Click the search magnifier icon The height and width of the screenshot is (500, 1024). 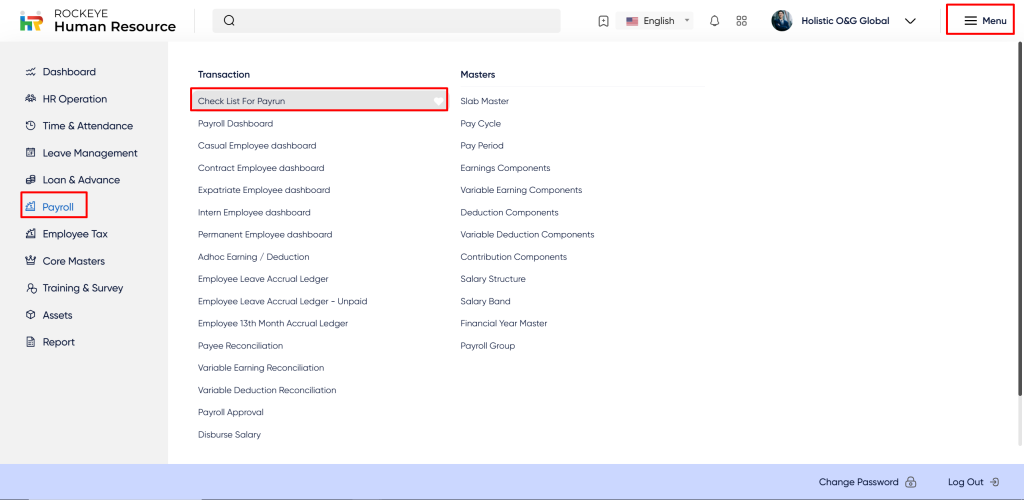(229, 21)
